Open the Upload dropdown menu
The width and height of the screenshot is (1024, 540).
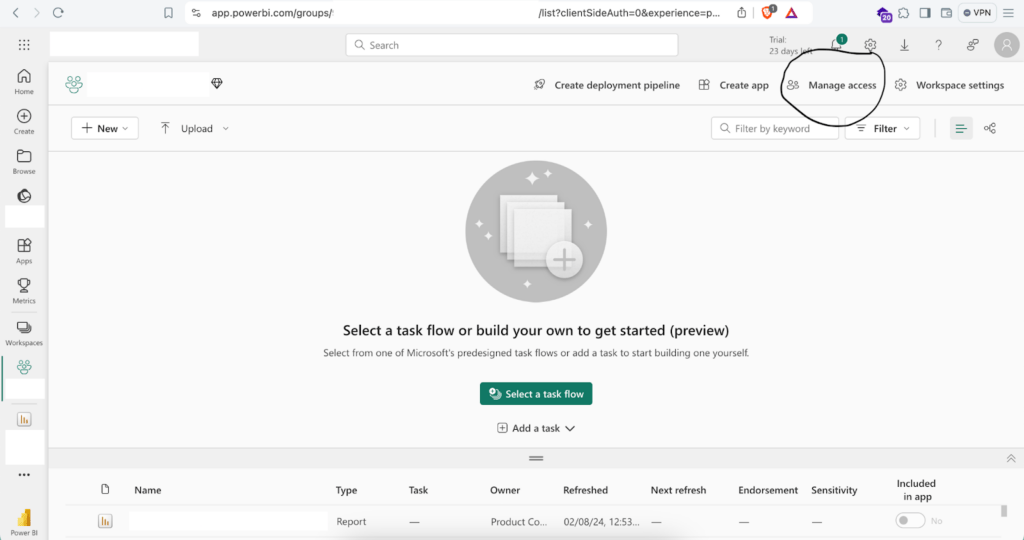coord(195,128)
